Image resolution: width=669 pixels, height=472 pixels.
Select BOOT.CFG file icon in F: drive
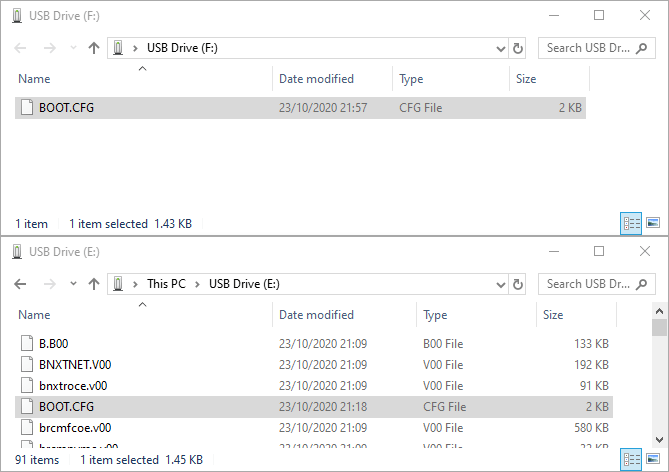click(x=27, y=108)
